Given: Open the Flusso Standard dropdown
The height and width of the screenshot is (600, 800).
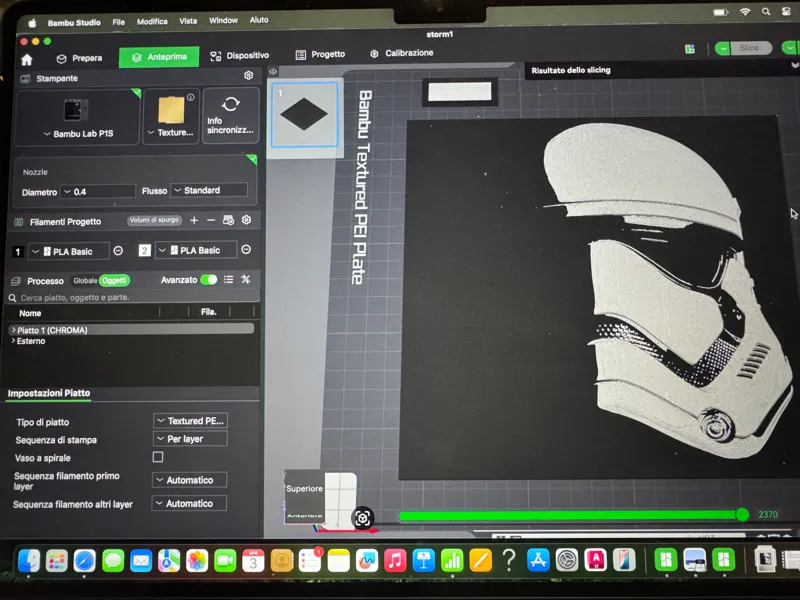Looking at the screenshot, I should coord(209,190).
